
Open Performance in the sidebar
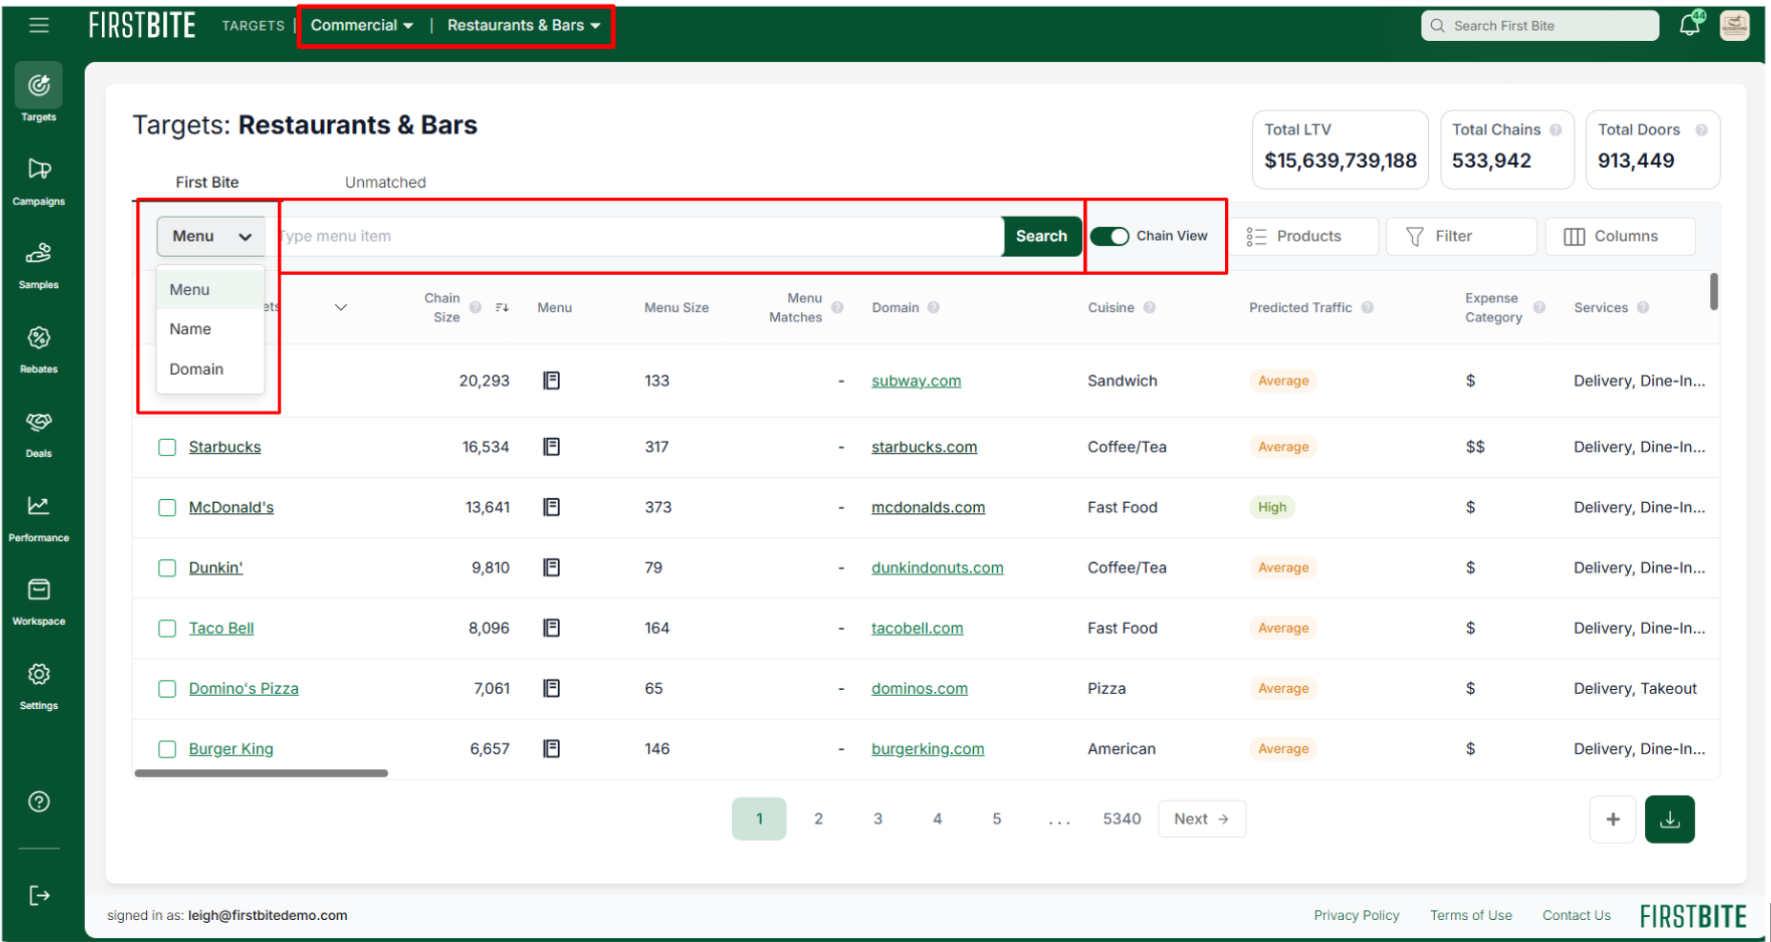tap(39, 517)
